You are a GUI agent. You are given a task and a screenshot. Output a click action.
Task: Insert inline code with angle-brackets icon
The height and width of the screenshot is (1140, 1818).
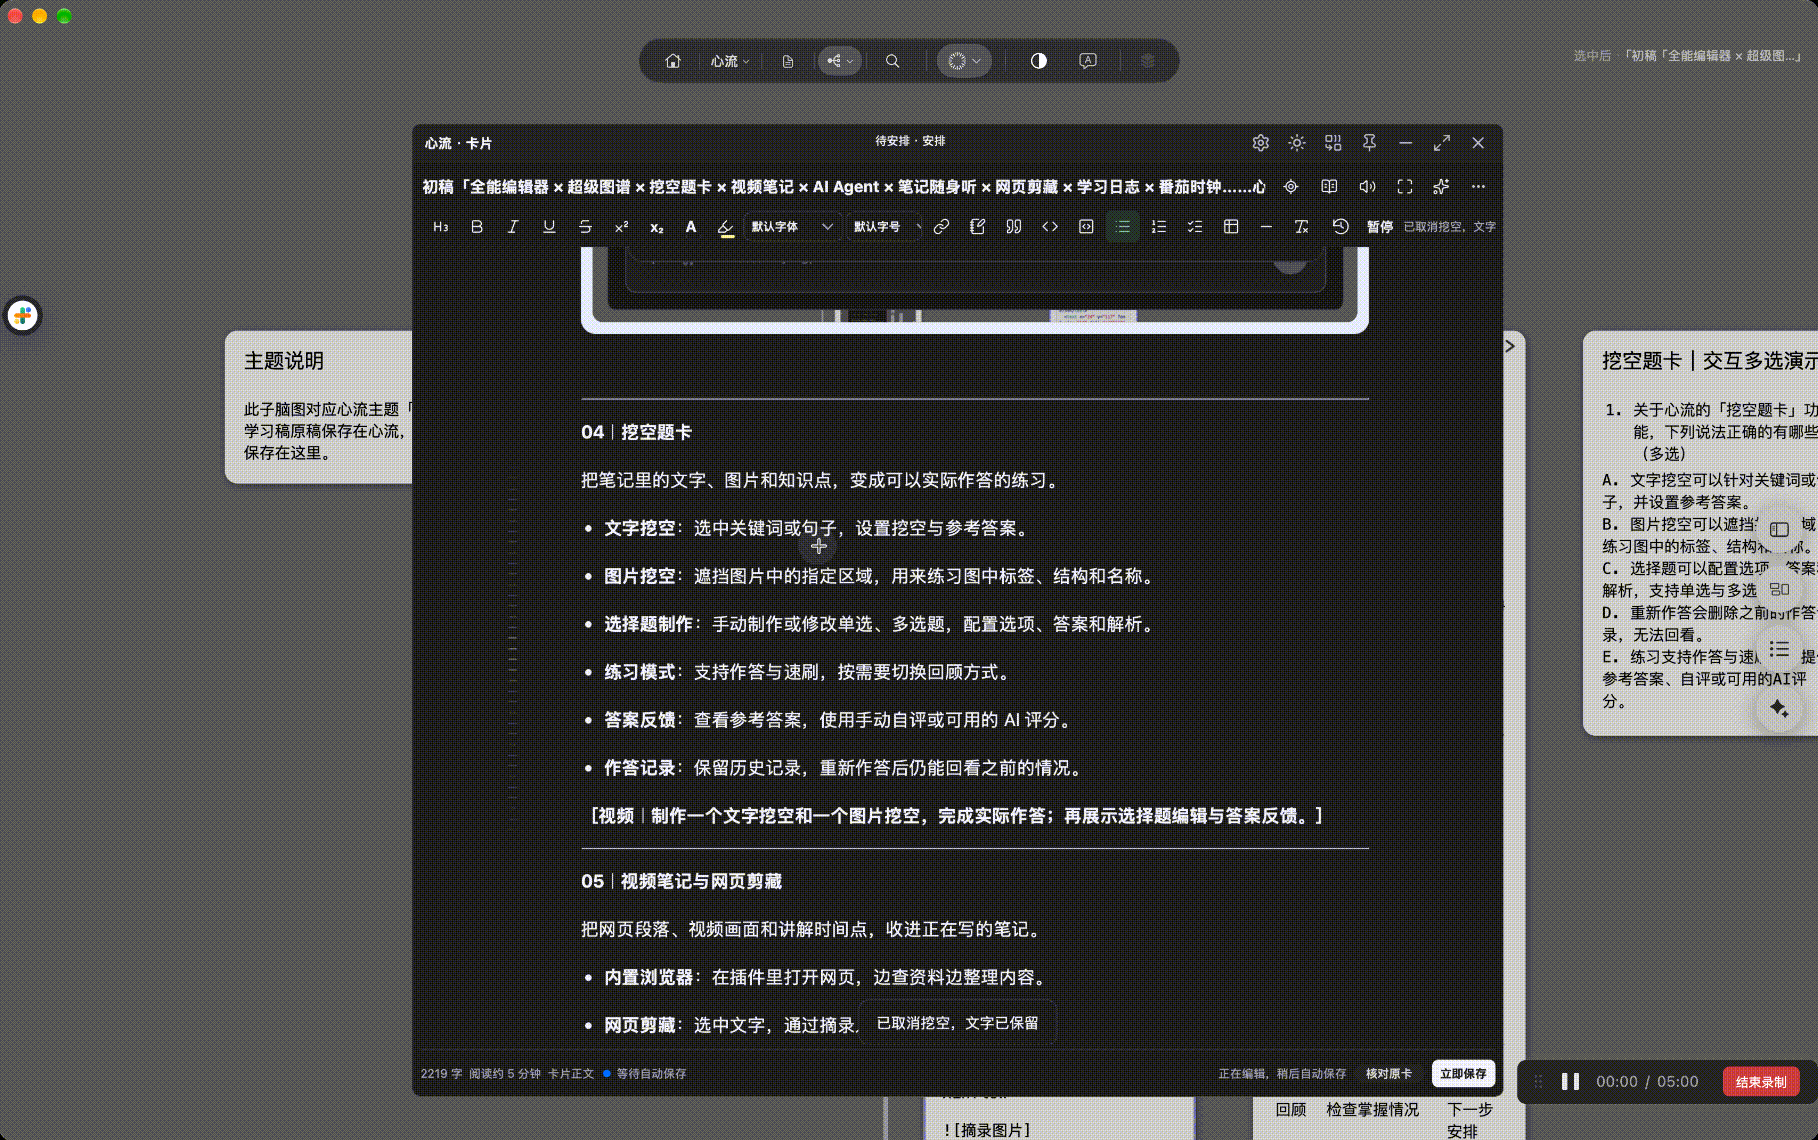click(1050, 227)
